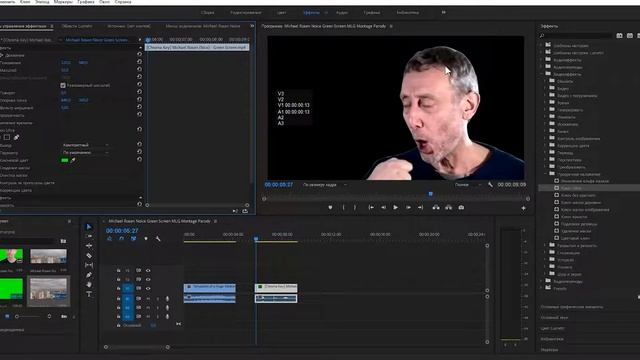Toggle V2 track visibility eye
This screenshot has width=640, height=360.
148,279
